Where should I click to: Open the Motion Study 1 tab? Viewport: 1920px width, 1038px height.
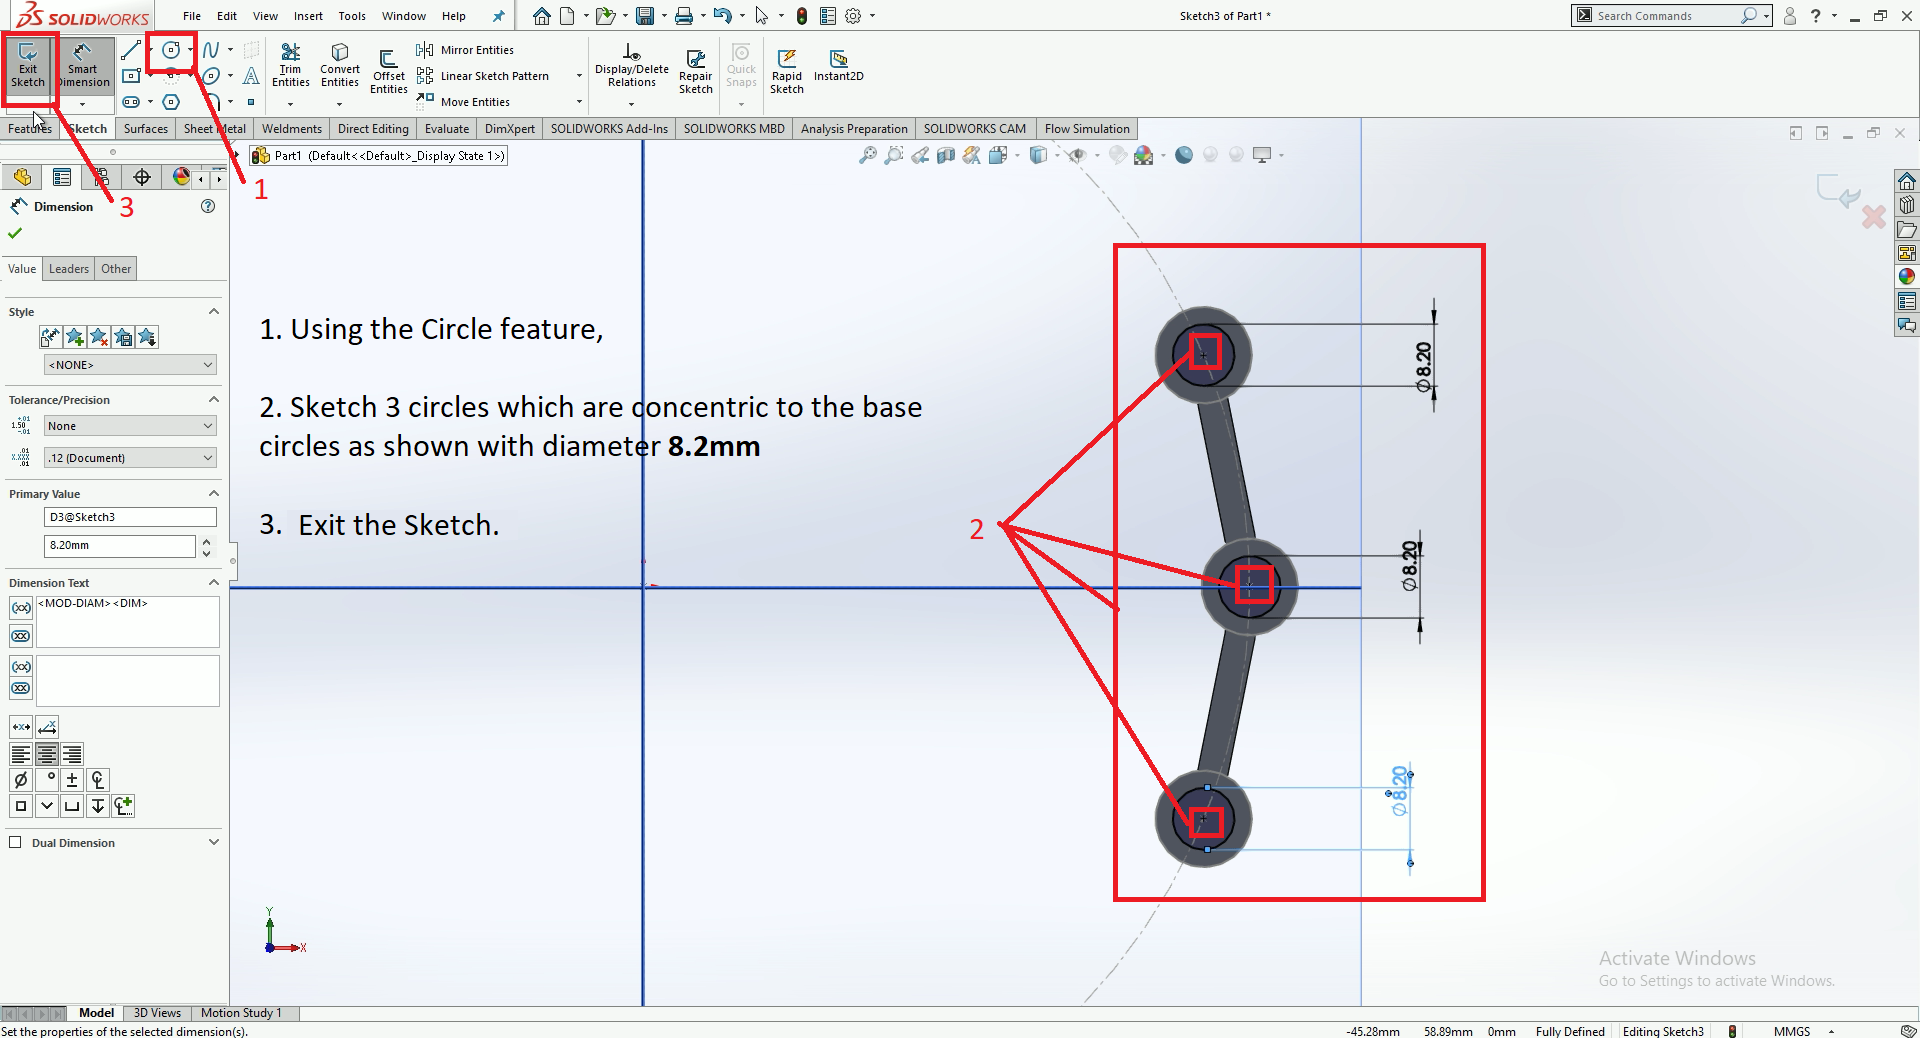click(241, 1013)
